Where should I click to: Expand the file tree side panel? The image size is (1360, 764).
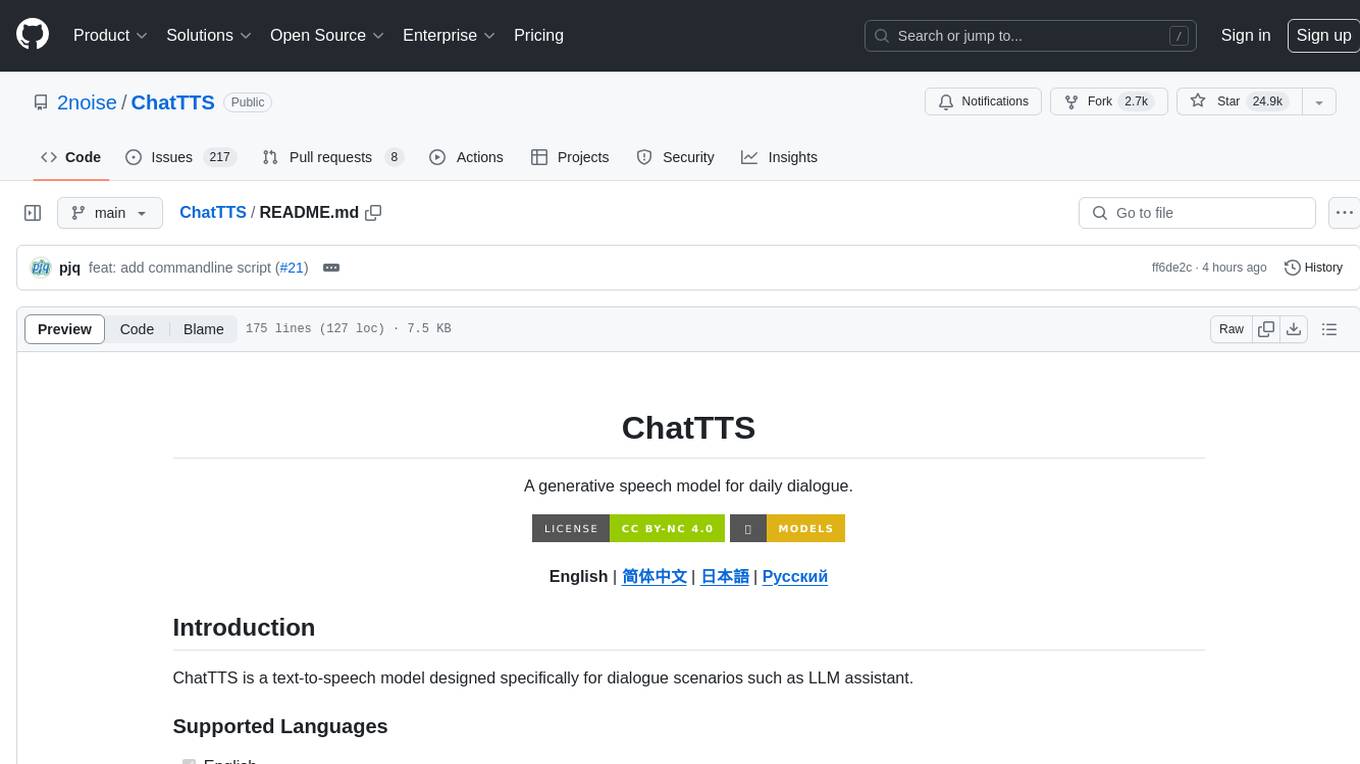[33, 213]
